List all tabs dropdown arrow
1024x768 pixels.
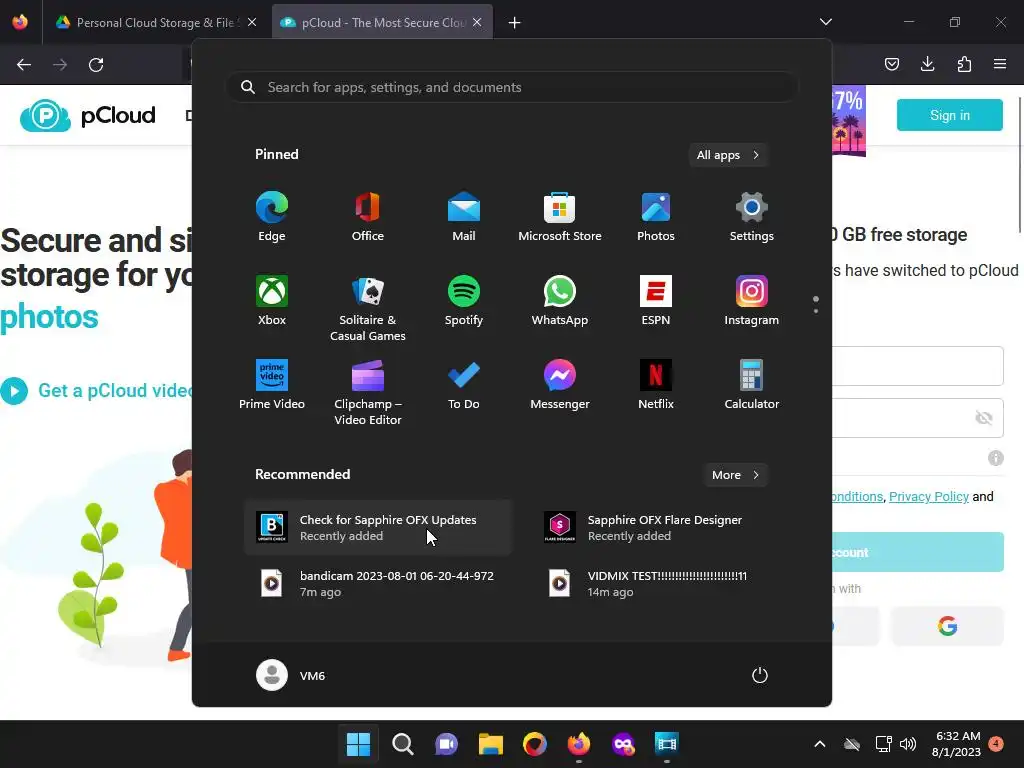tap(825, 22)
